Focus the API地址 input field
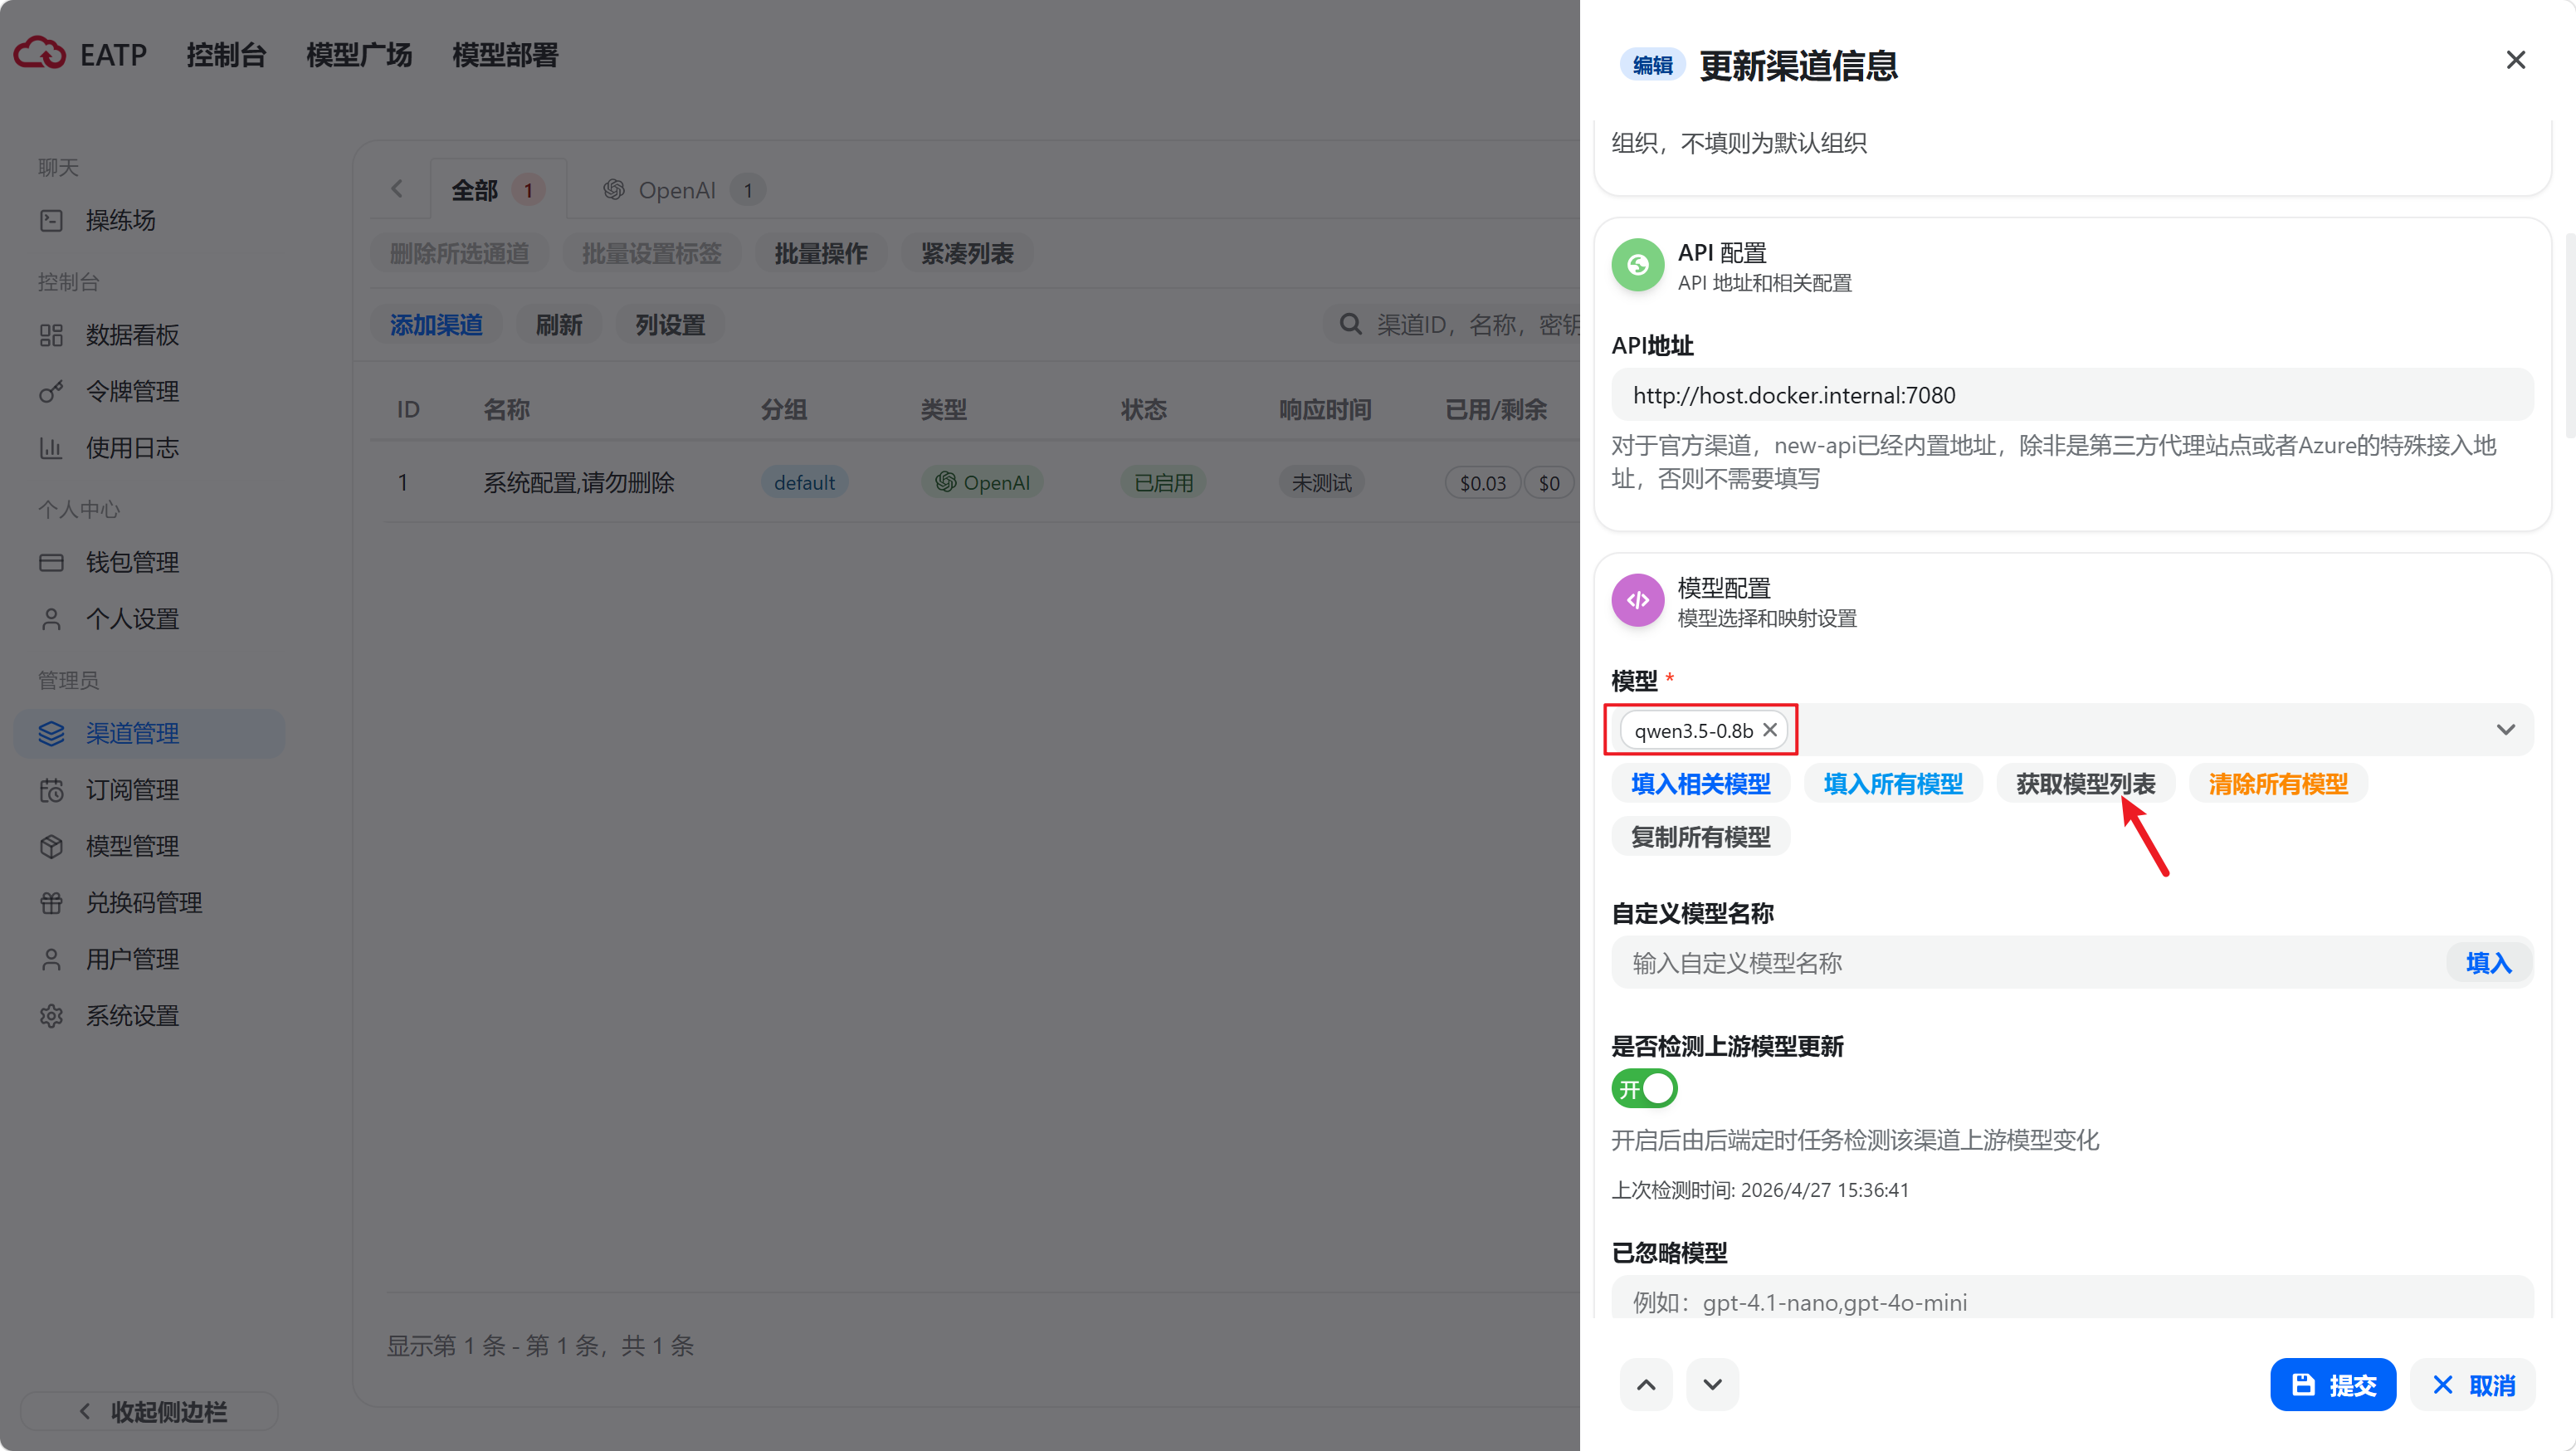This screenshot has width=2576, height=1451. point(2072,395)
